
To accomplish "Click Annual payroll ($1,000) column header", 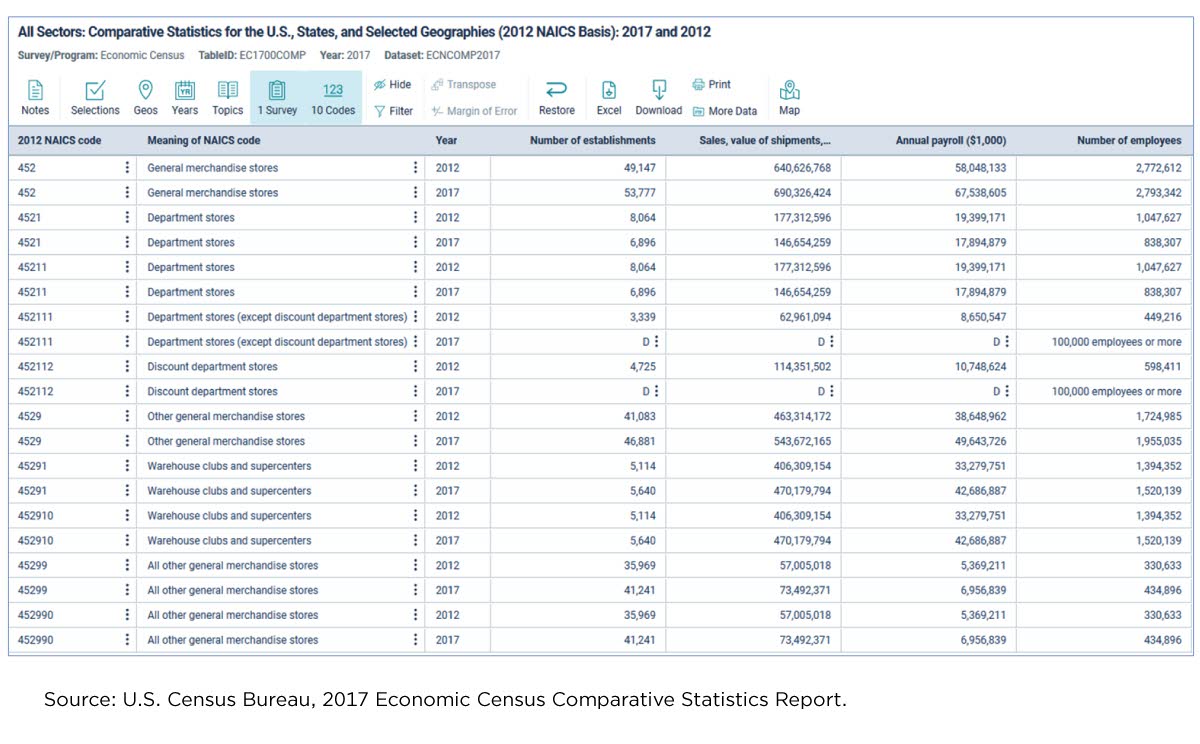I will coord(951,140).
